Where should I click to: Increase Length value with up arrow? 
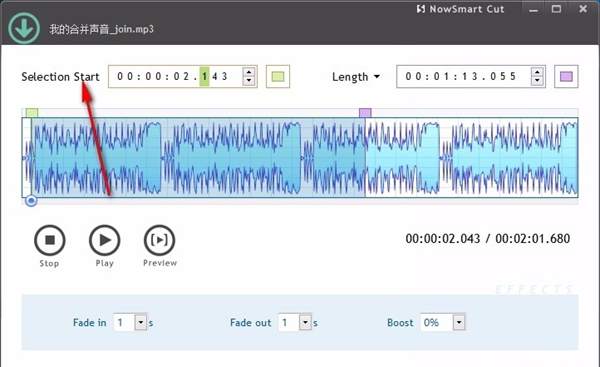point(537,72)
